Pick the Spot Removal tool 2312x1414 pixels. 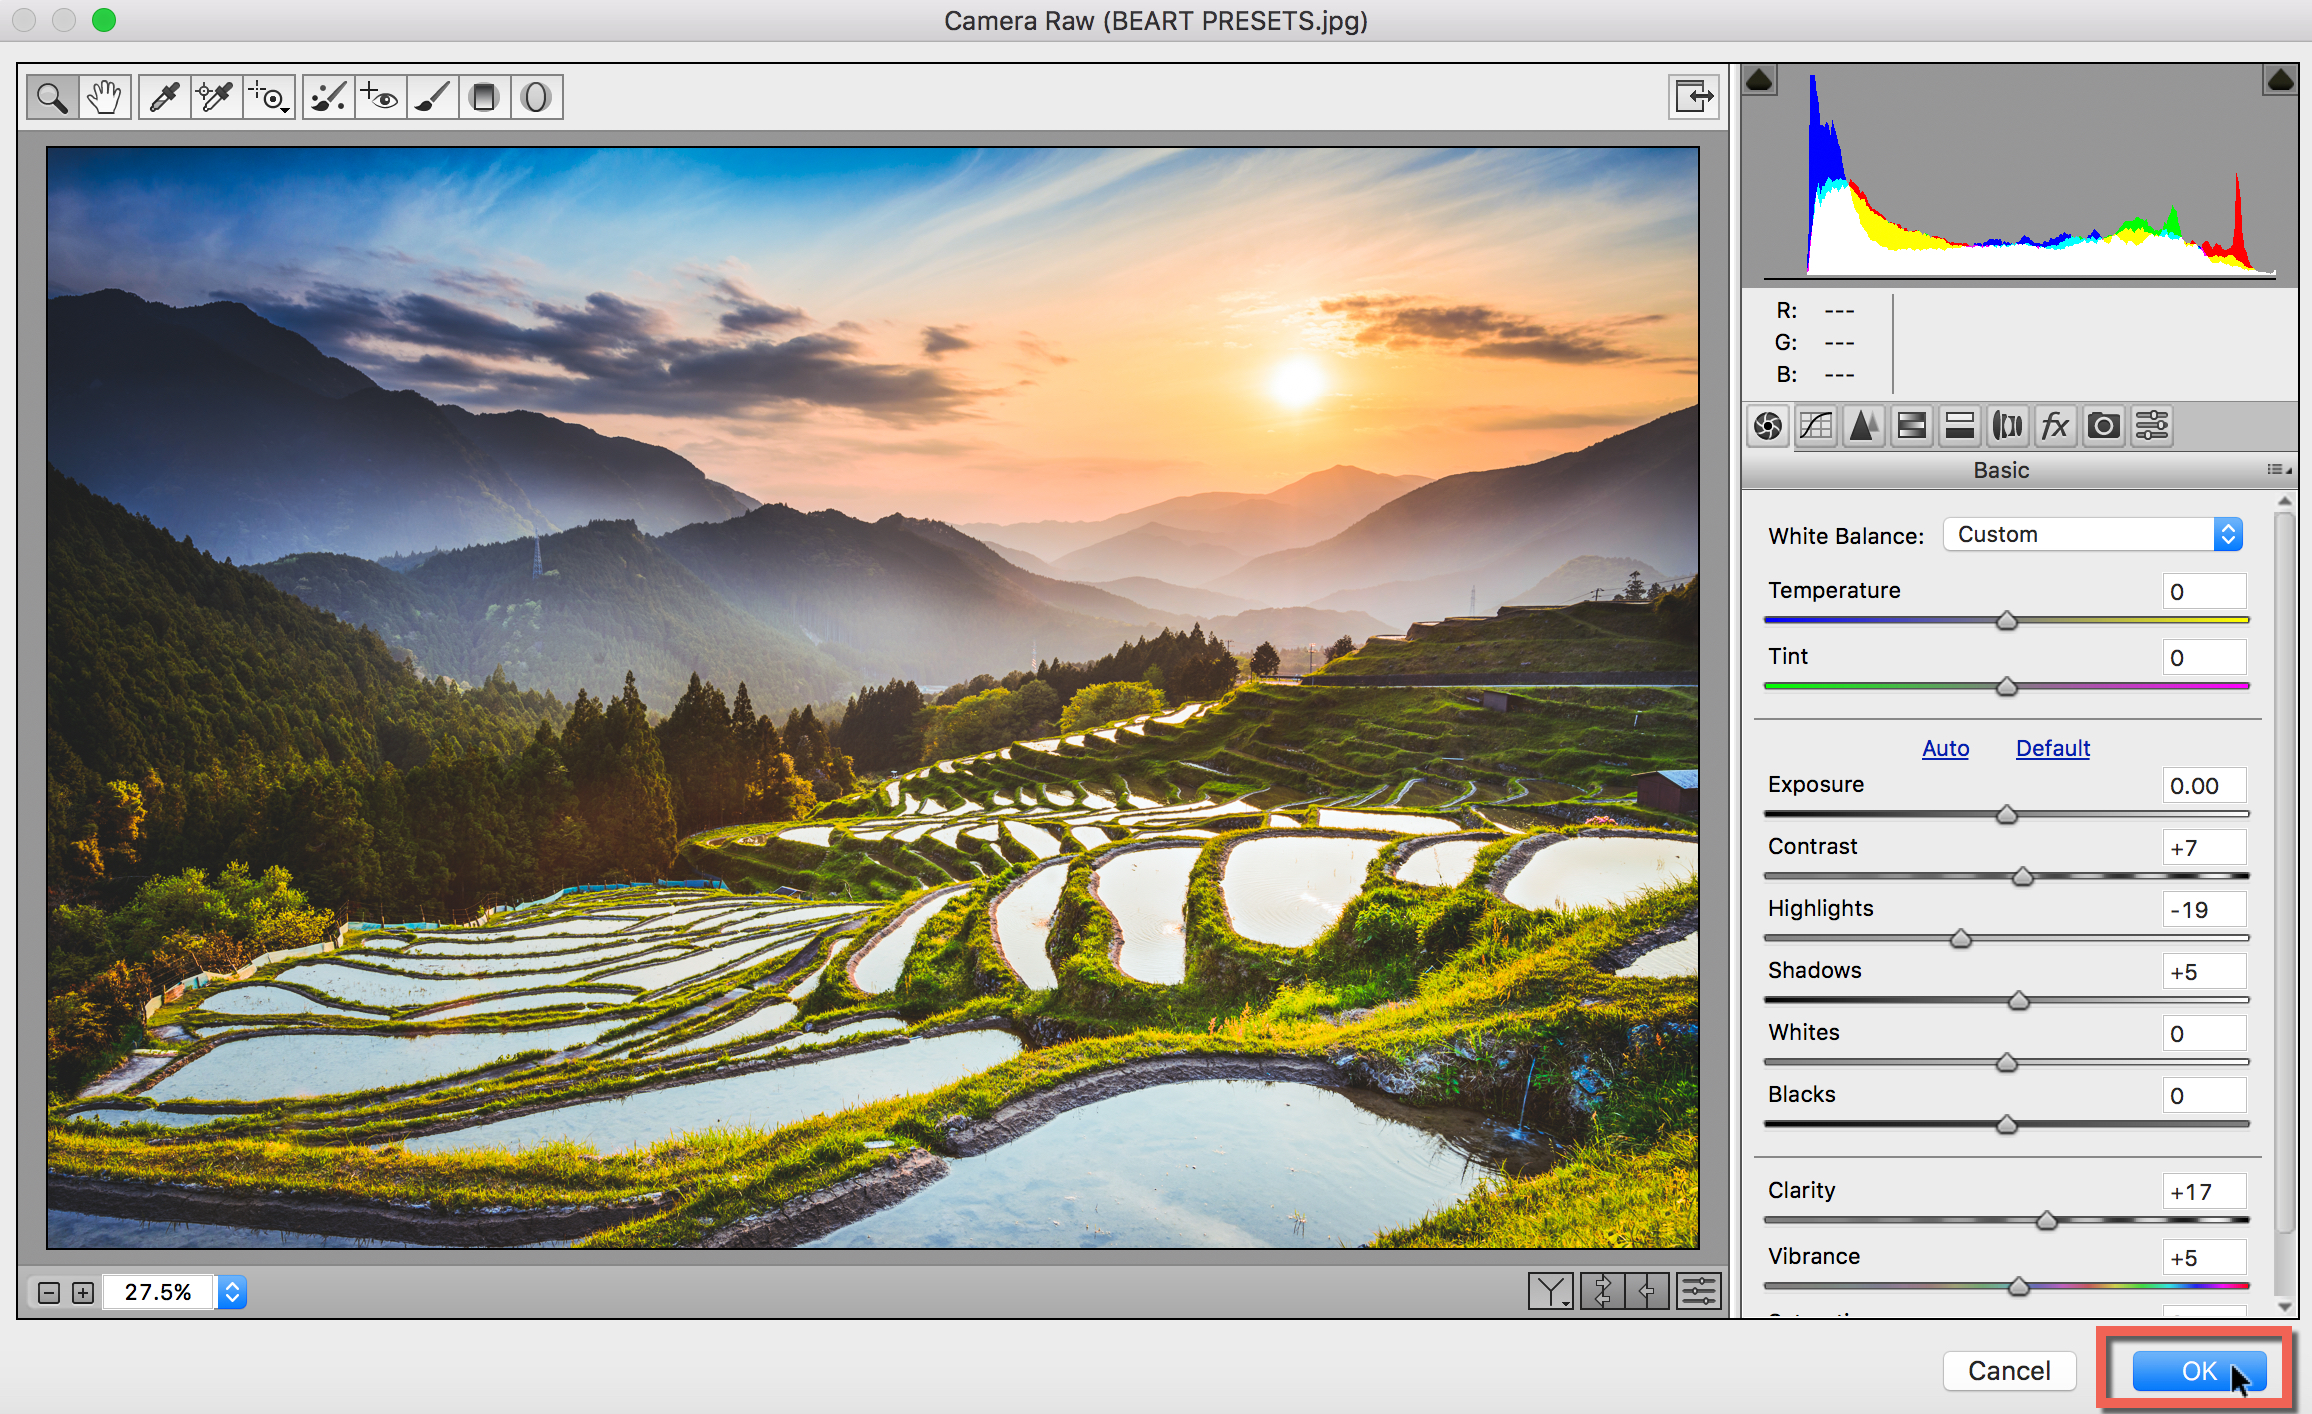point(328,97)
